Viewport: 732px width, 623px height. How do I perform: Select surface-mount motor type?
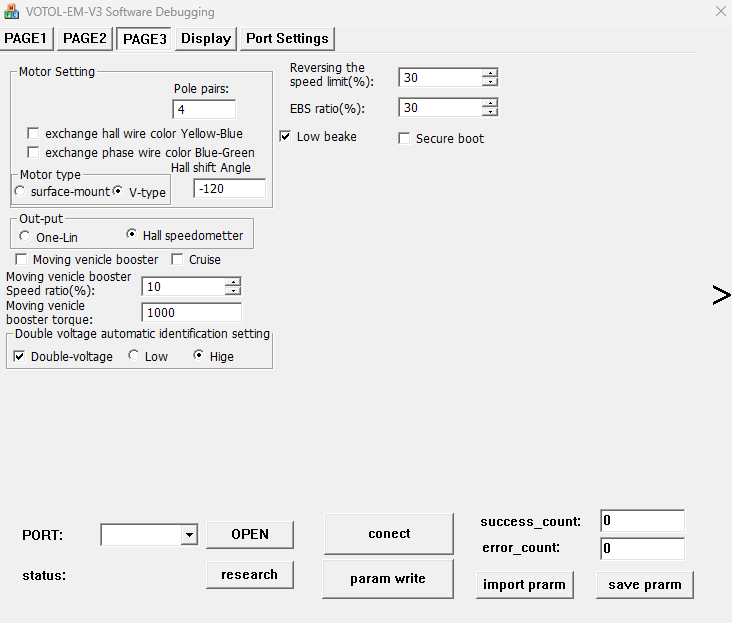20,191
